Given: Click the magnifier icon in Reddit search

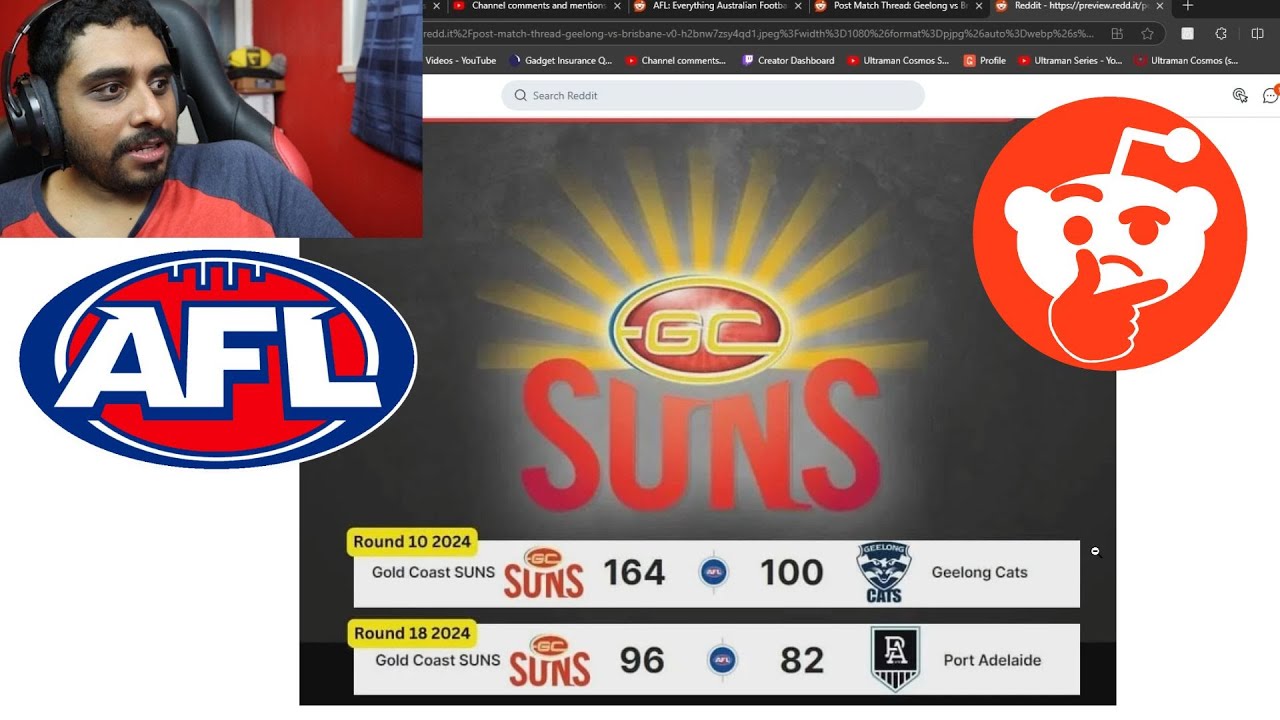Looking at the screenshot, I should point(520,95).
